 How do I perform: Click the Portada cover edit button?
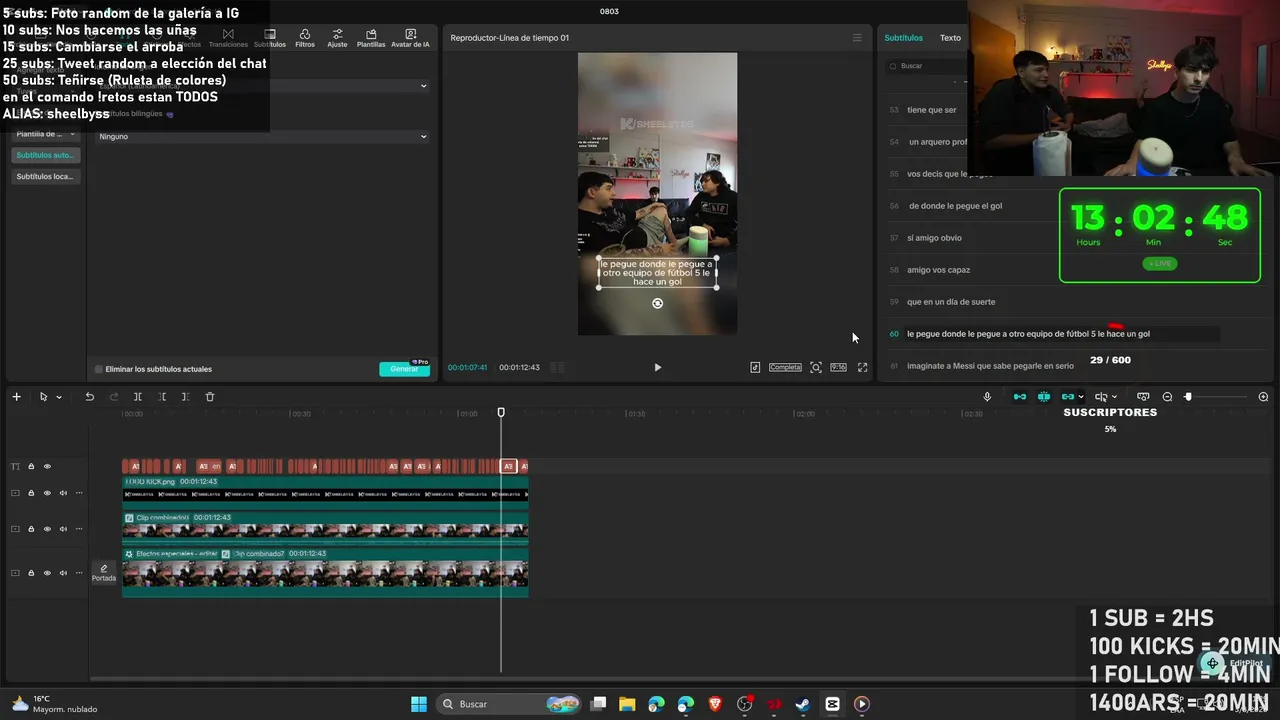click(x=104, y=573)
